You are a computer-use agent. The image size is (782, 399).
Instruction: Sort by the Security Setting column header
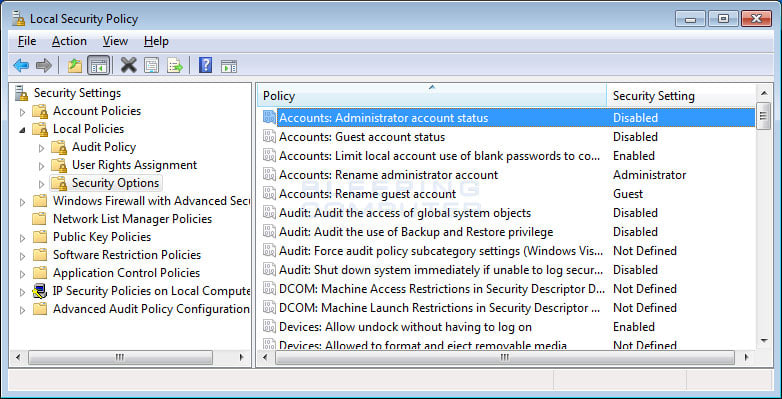681,96
